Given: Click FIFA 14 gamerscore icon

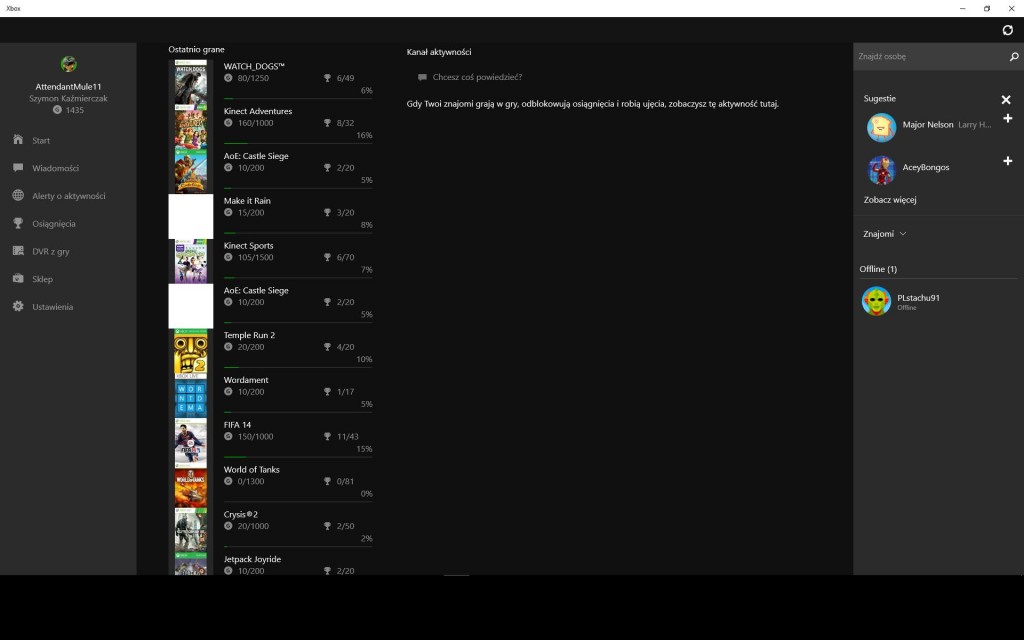Looking at the screenshot, I should [228, 436].
